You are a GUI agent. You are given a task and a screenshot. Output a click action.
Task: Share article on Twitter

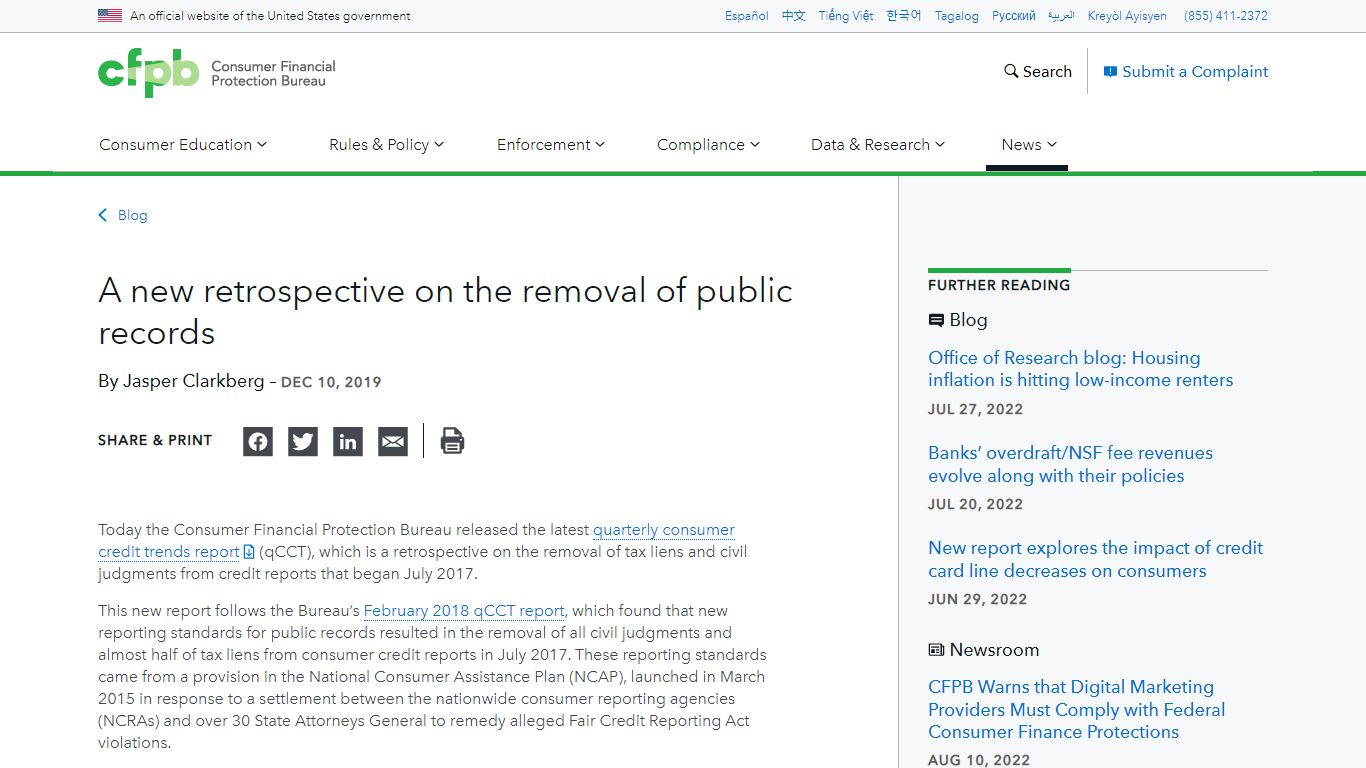(x=303, y=441)
